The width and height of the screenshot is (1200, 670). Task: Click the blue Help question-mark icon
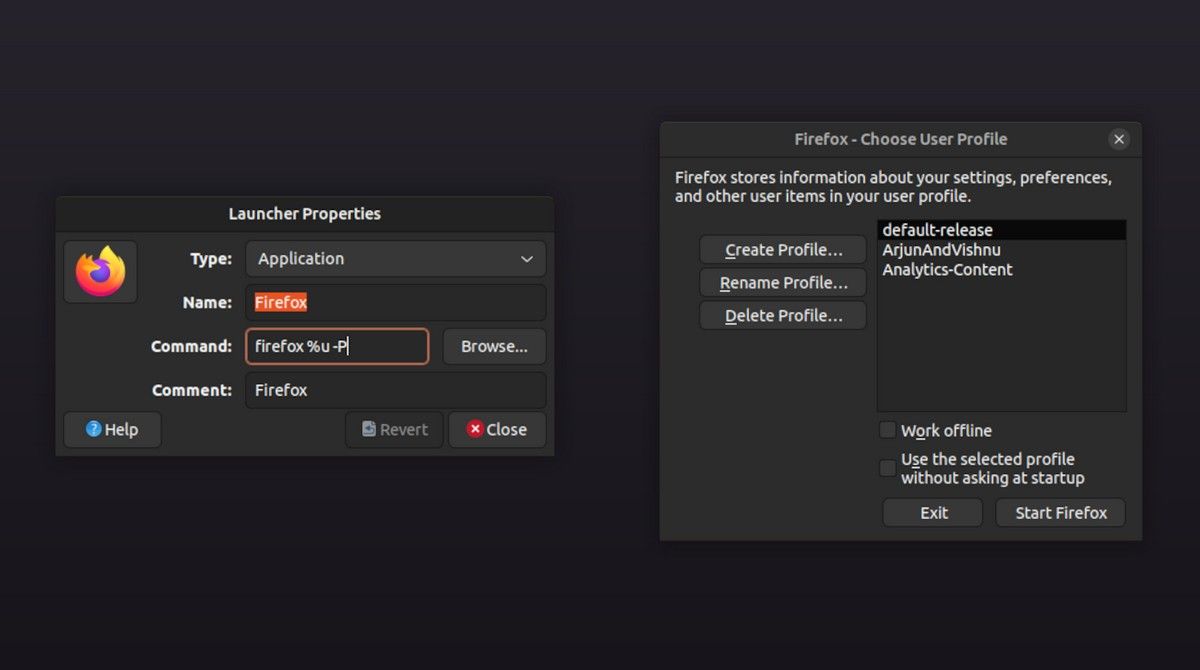pyautogui.click(x=93, y=429)
